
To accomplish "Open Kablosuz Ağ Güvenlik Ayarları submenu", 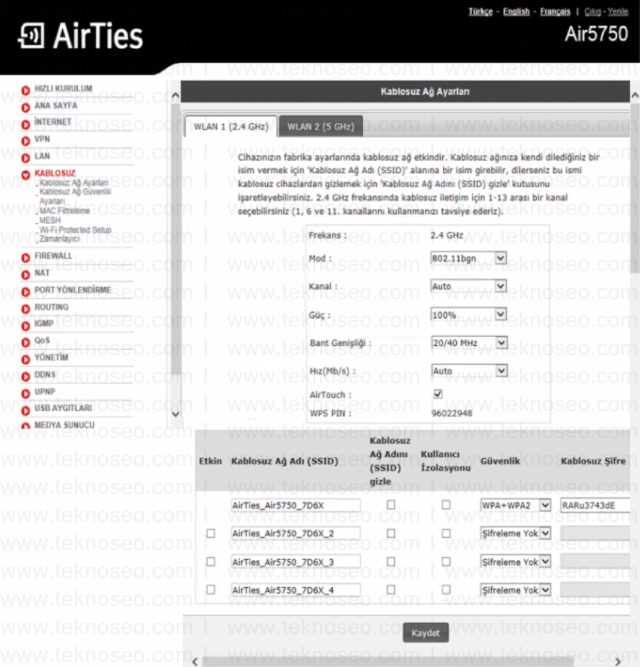I will coord(75,196).
